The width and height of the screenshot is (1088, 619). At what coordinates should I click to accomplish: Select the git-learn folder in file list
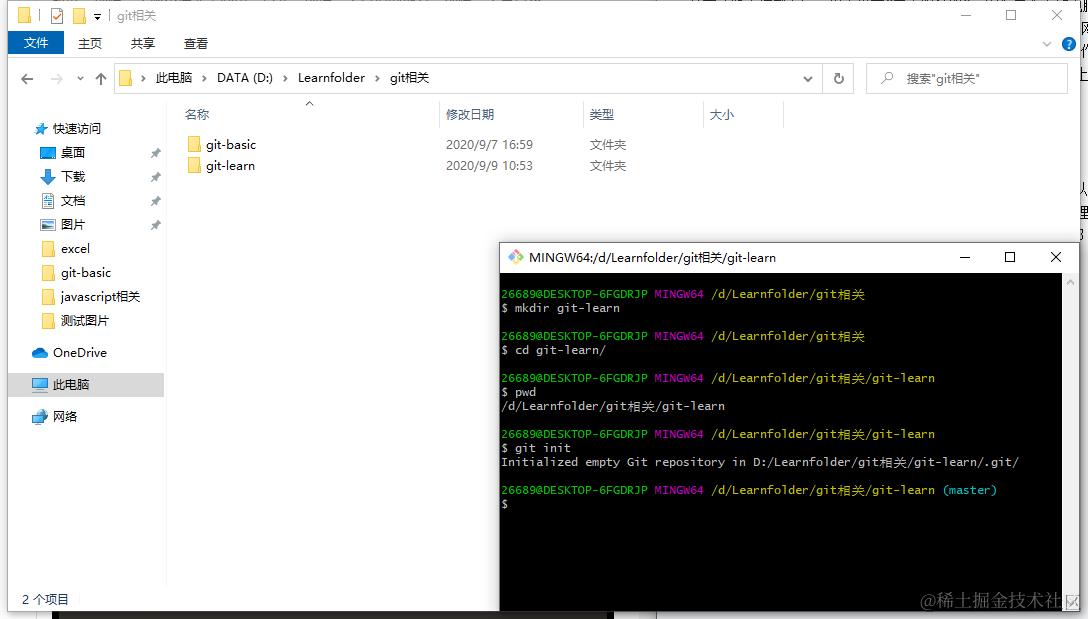pyautogui.click(x=230, y=165)
